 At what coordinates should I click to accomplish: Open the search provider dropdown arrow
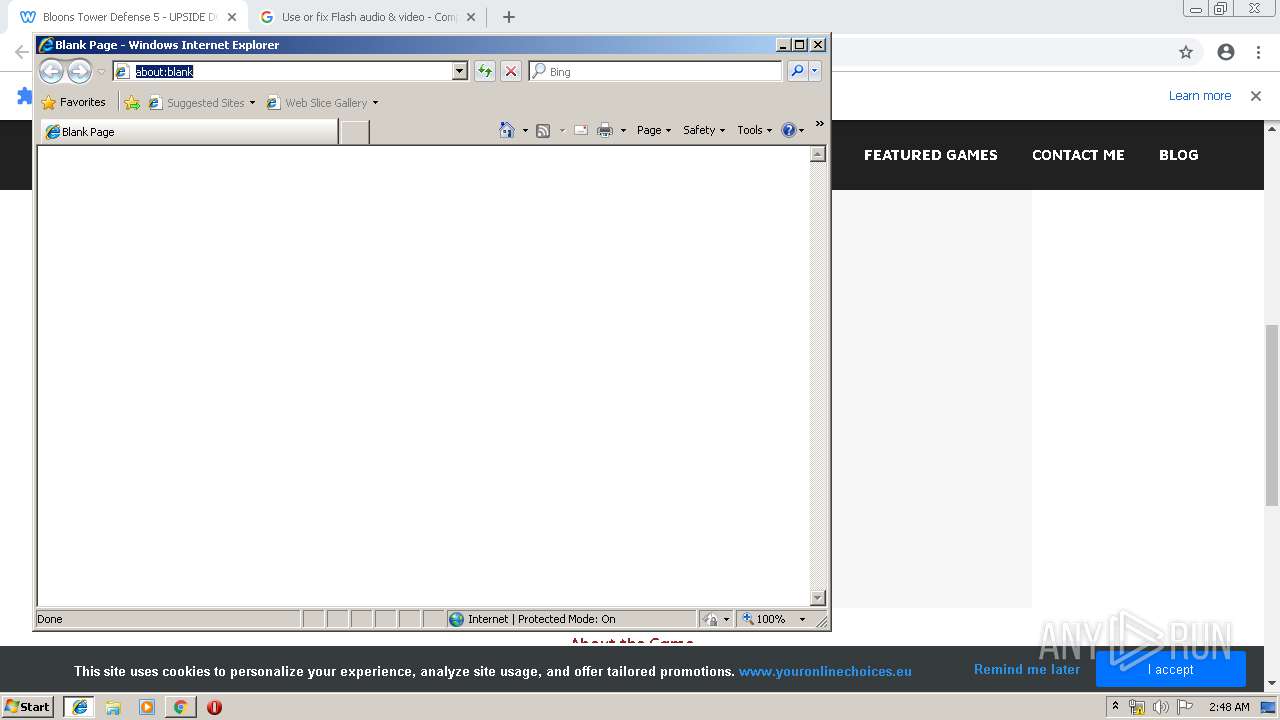[x=815, y=71]
